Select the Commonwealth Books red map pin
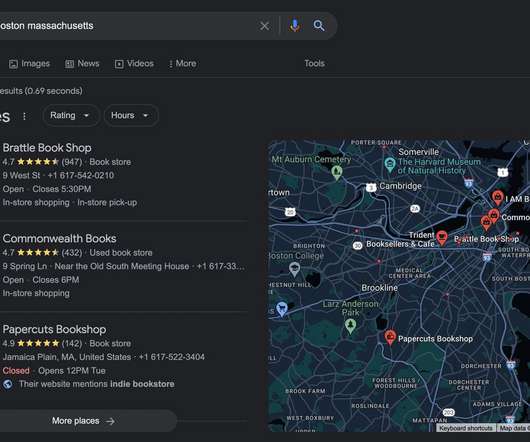 click(494, 215)
